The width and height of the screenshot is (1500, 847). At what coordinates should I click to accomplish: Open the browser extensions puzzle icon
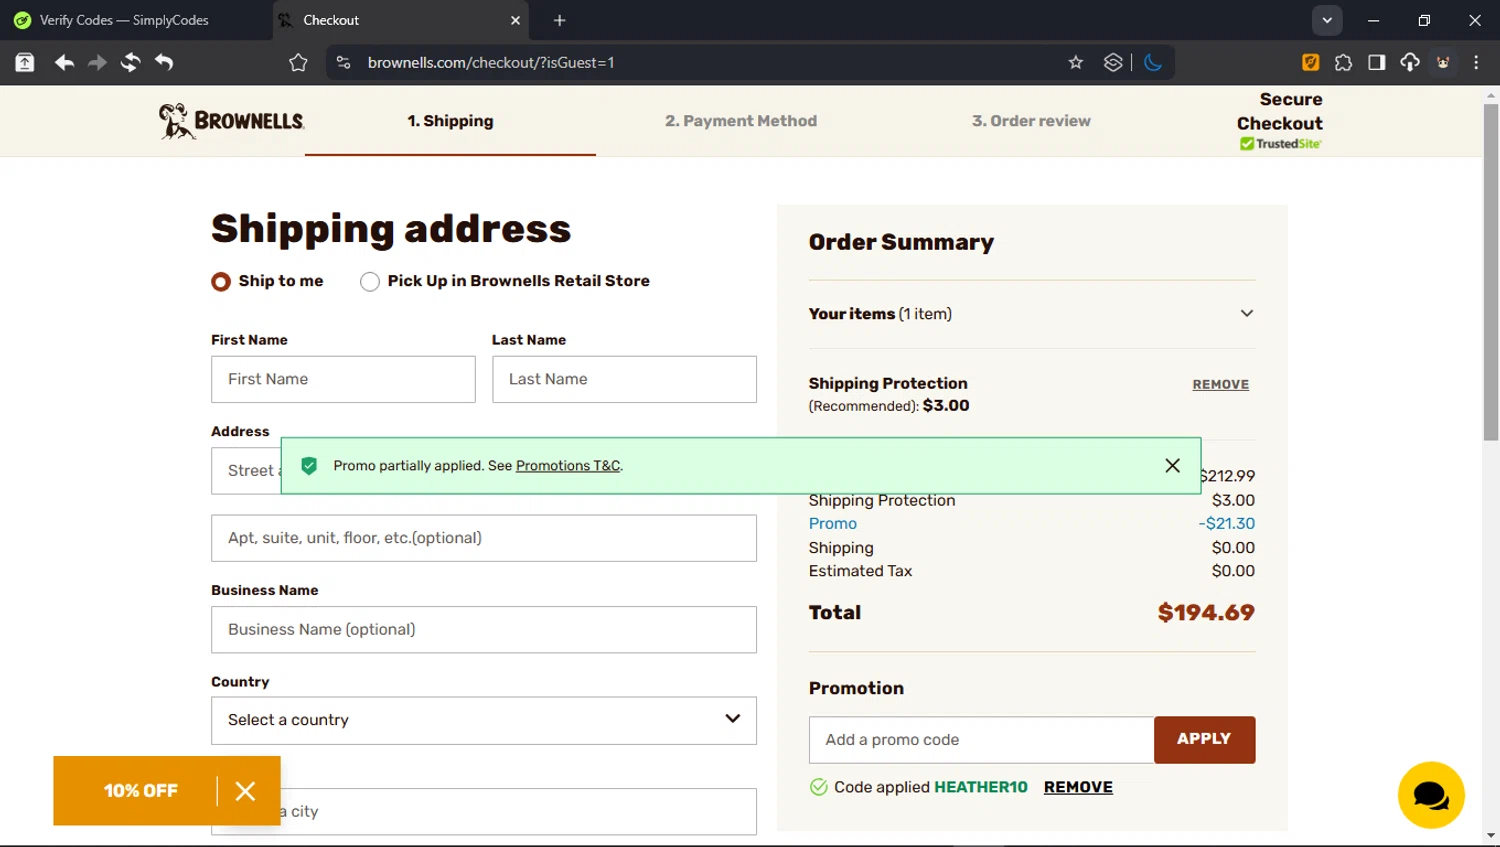pyautogui.click(x=1343, y=62)
